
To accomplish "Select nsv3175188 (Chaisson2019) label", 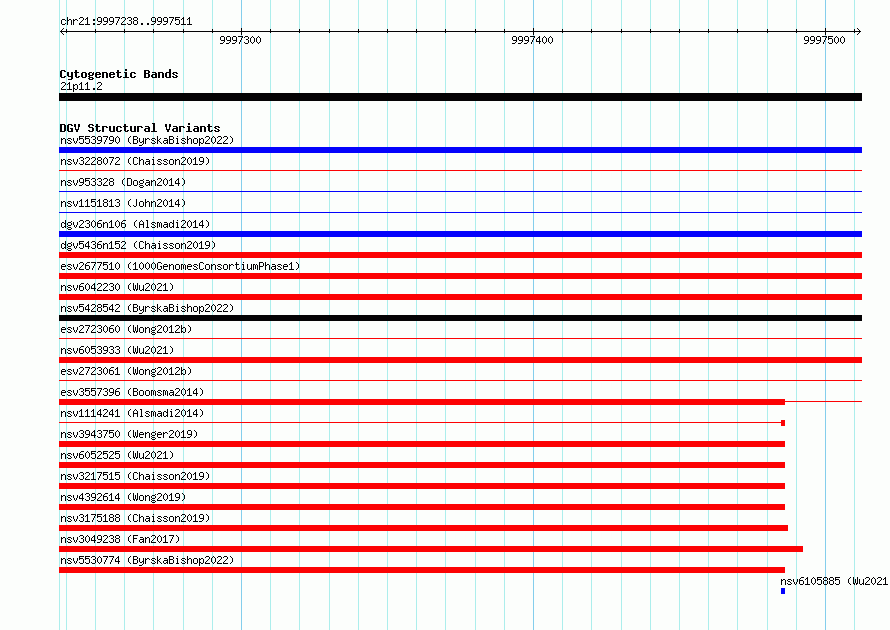I will click(x=135, y=518).
